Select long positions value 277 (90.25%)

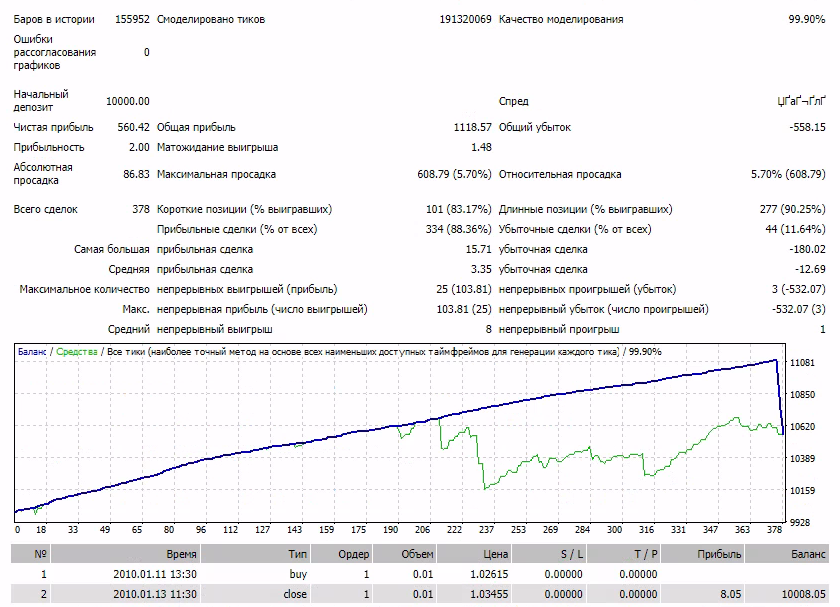[792, 209]
